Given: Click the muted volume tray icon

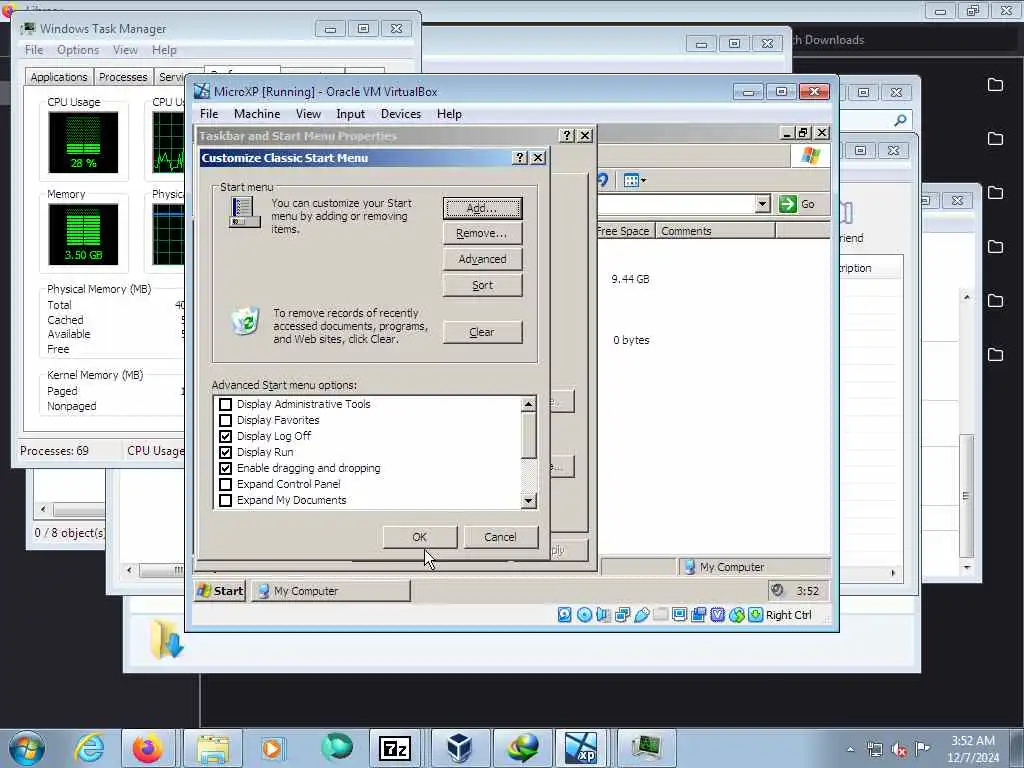Looking at the screenshot, I should click(x=899, y=750).
